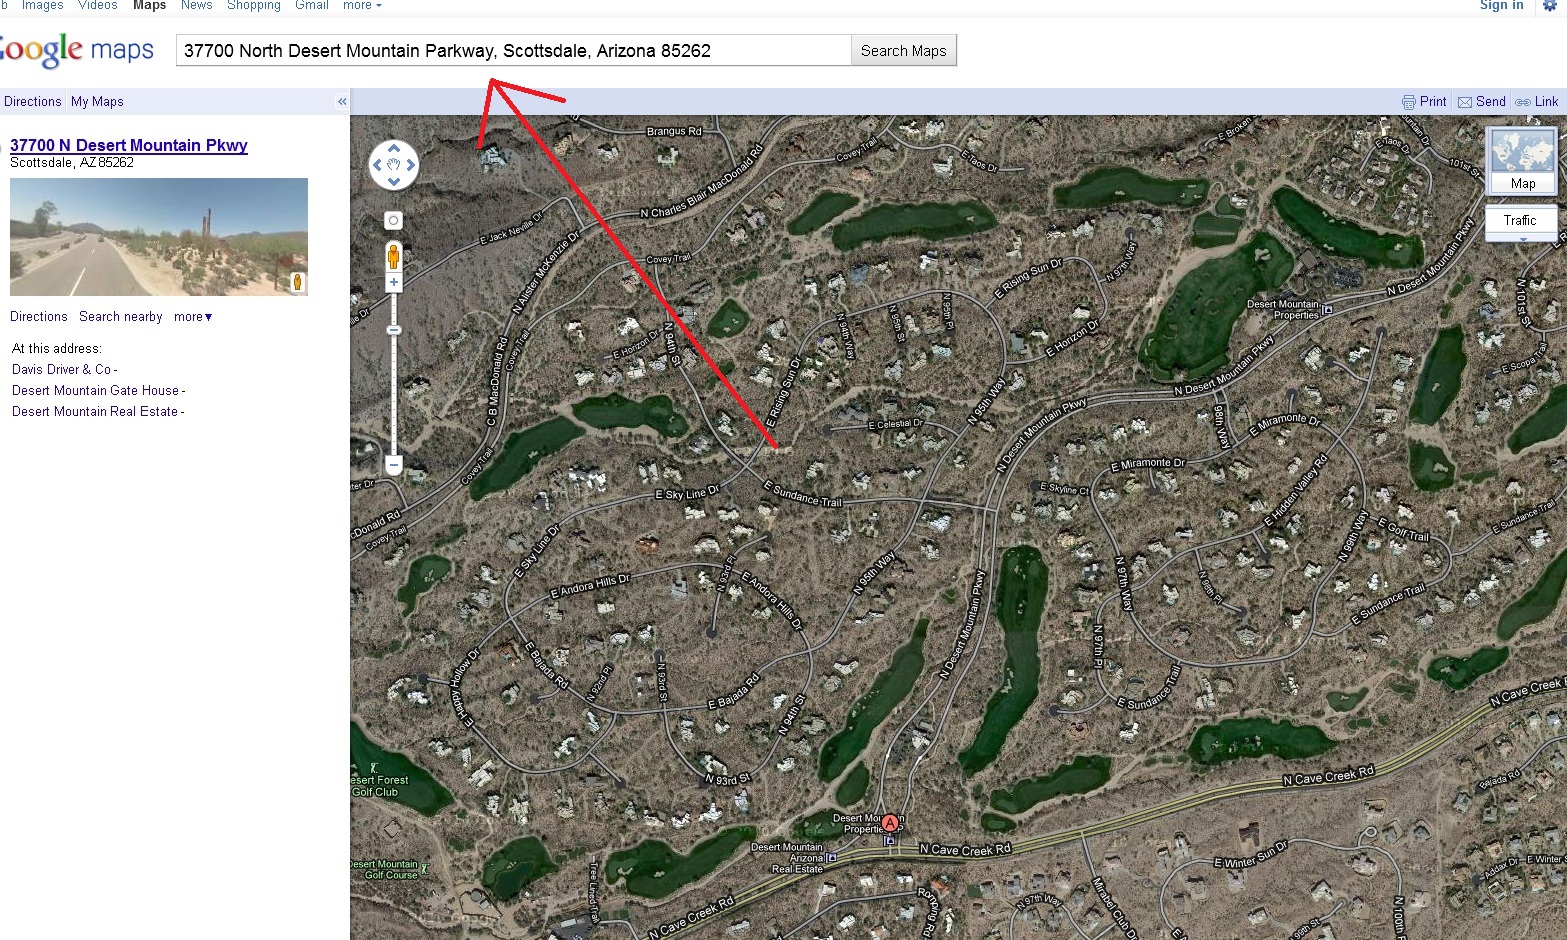The height and width of the screenshot is (940, 1567).
Task: Zoom out with the minus button
Action: click(394, 465)
